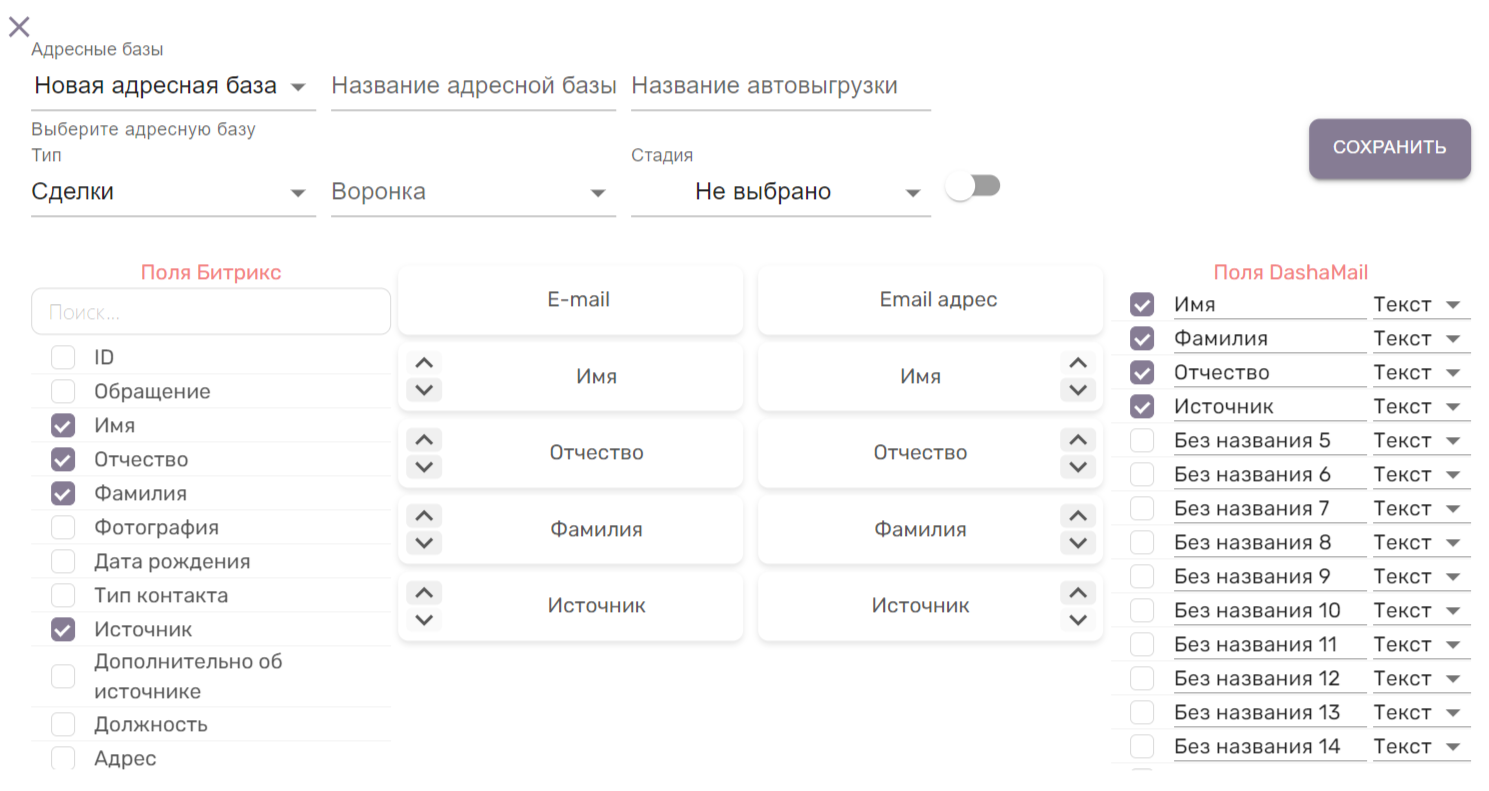Move right Имя field down with arrow
Screen dimensions: 1489x791
click(1076, 390)
